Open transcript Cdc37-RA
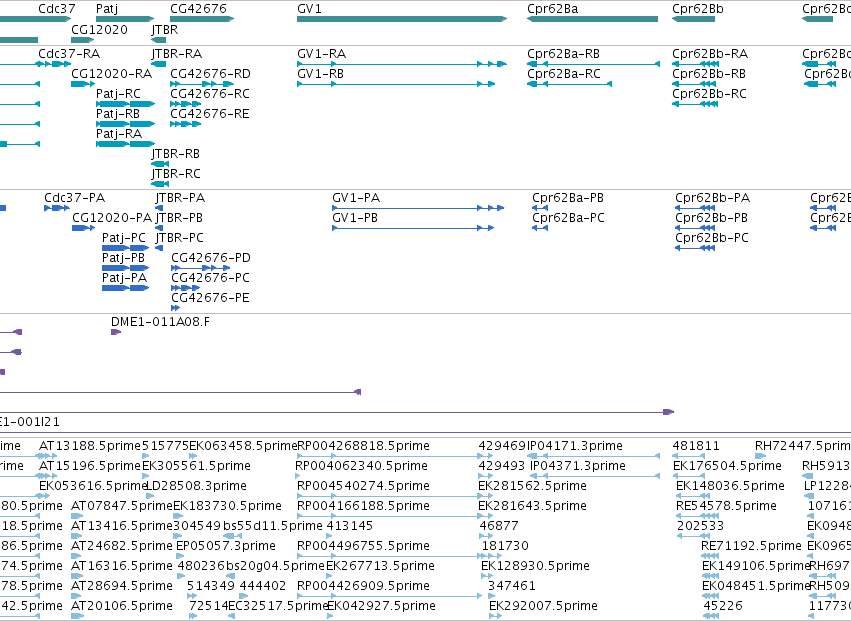 click(69, 54)
